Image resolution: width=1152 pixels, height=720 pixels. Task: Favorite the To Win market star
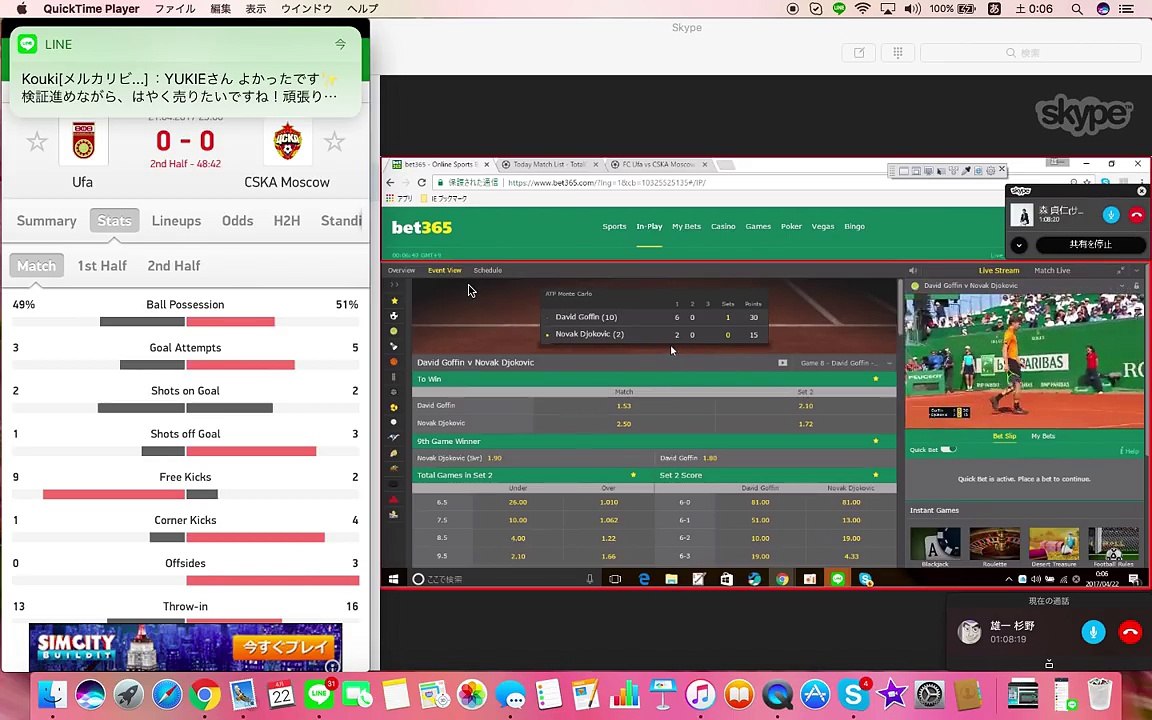[876, 379]
